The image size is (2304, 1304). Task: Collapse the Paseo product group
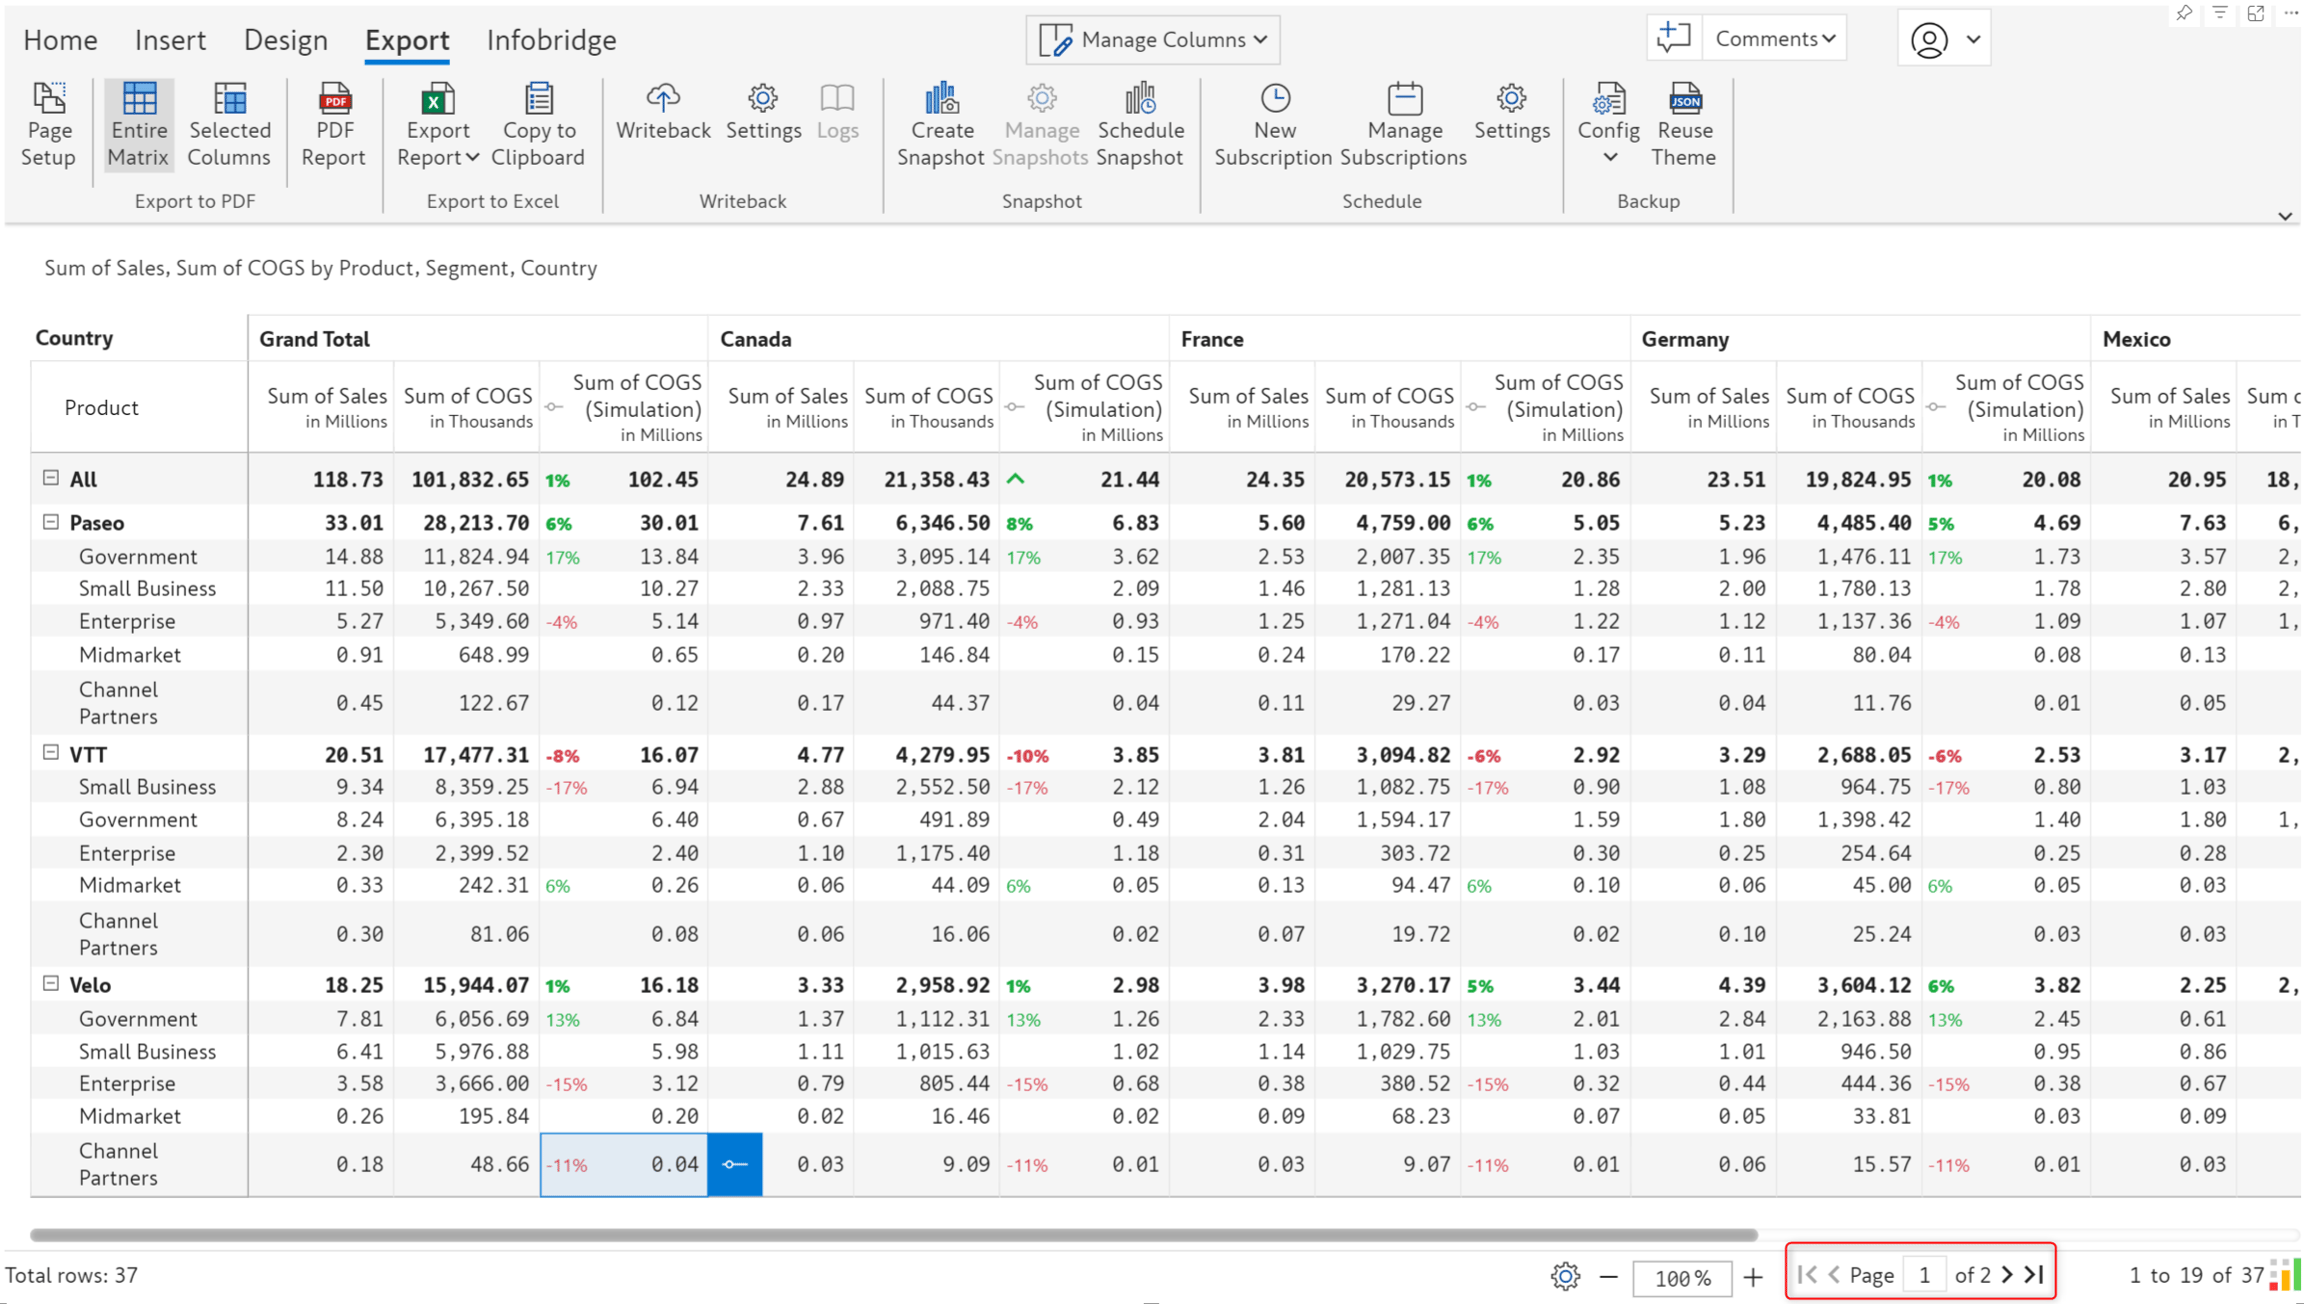tap(51, 522)
